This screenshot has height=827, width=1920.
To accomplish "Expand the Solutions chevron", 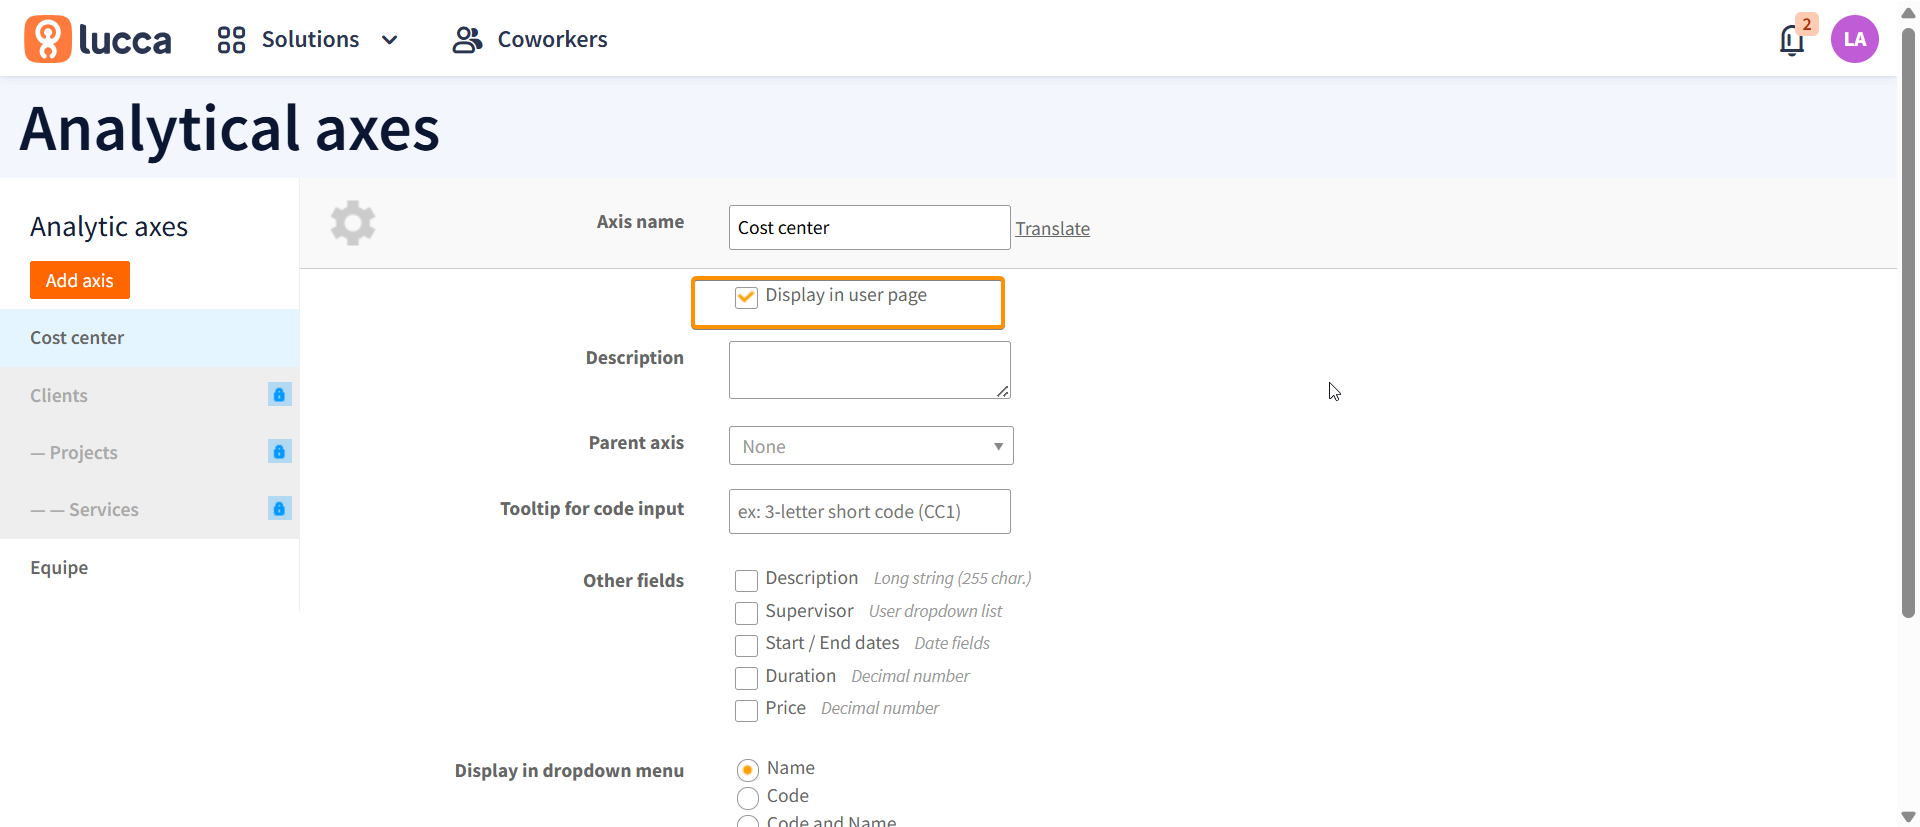I will (390, 40).
